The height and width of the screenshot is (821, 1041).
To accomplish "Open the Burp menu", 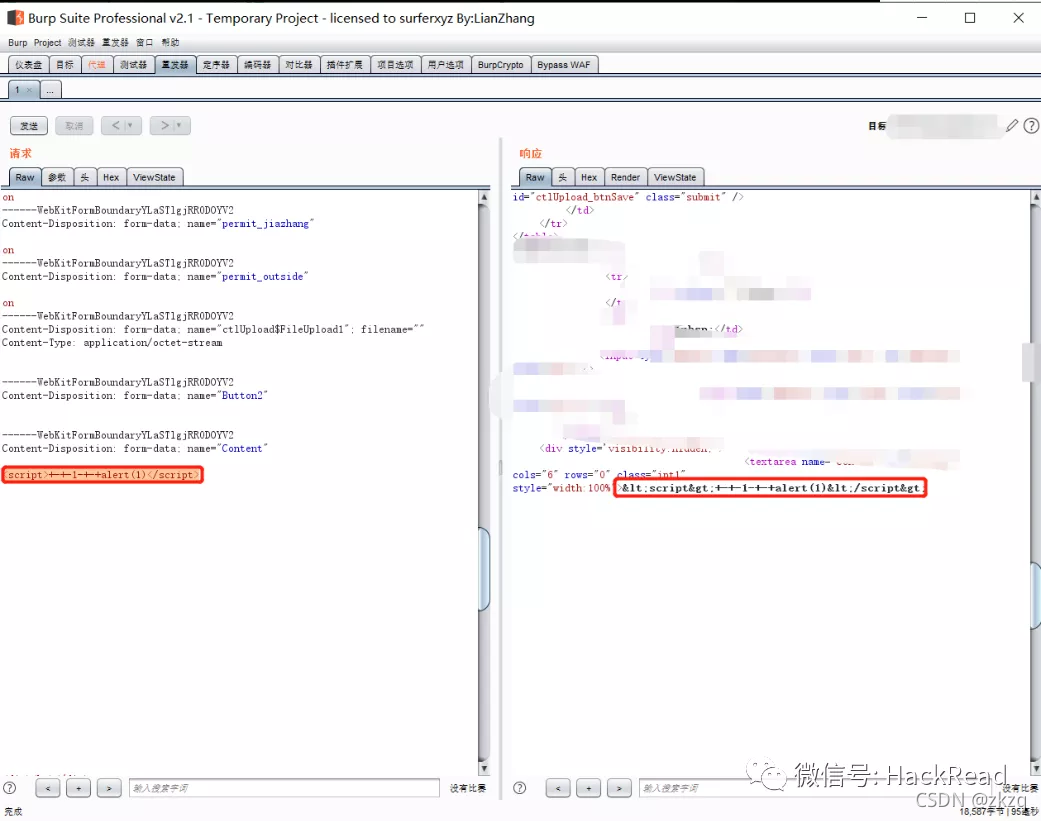I will [x=18, y=42].
